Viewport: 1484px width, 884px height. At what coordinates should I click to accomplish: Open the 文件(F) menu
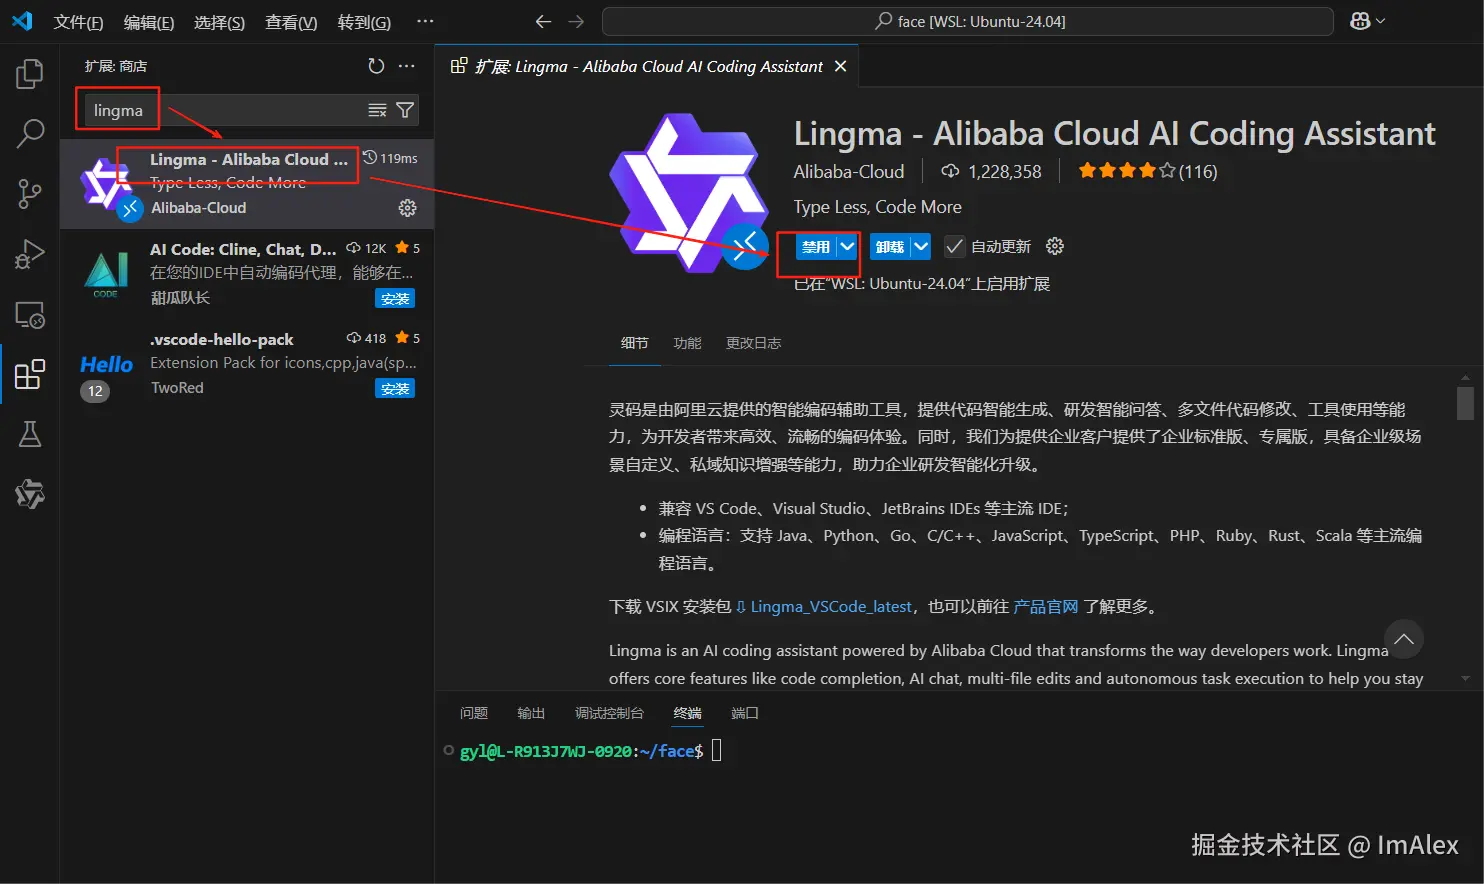tap(78, 22)
